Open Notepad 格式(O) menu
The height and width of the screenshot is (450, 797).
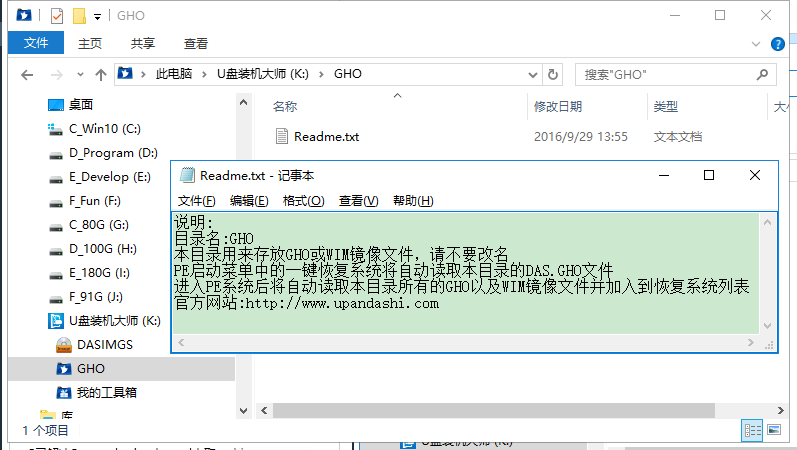[303, 201]
